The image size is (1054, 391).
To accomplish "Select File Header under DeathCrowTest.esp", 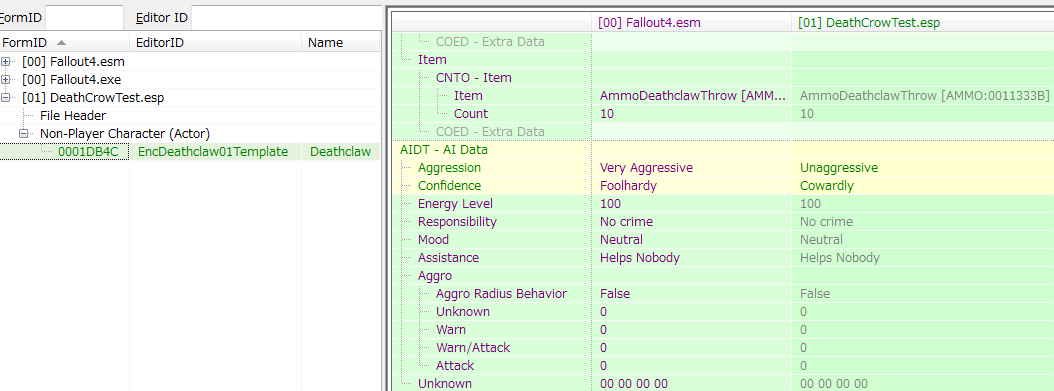I will point(73,116).
